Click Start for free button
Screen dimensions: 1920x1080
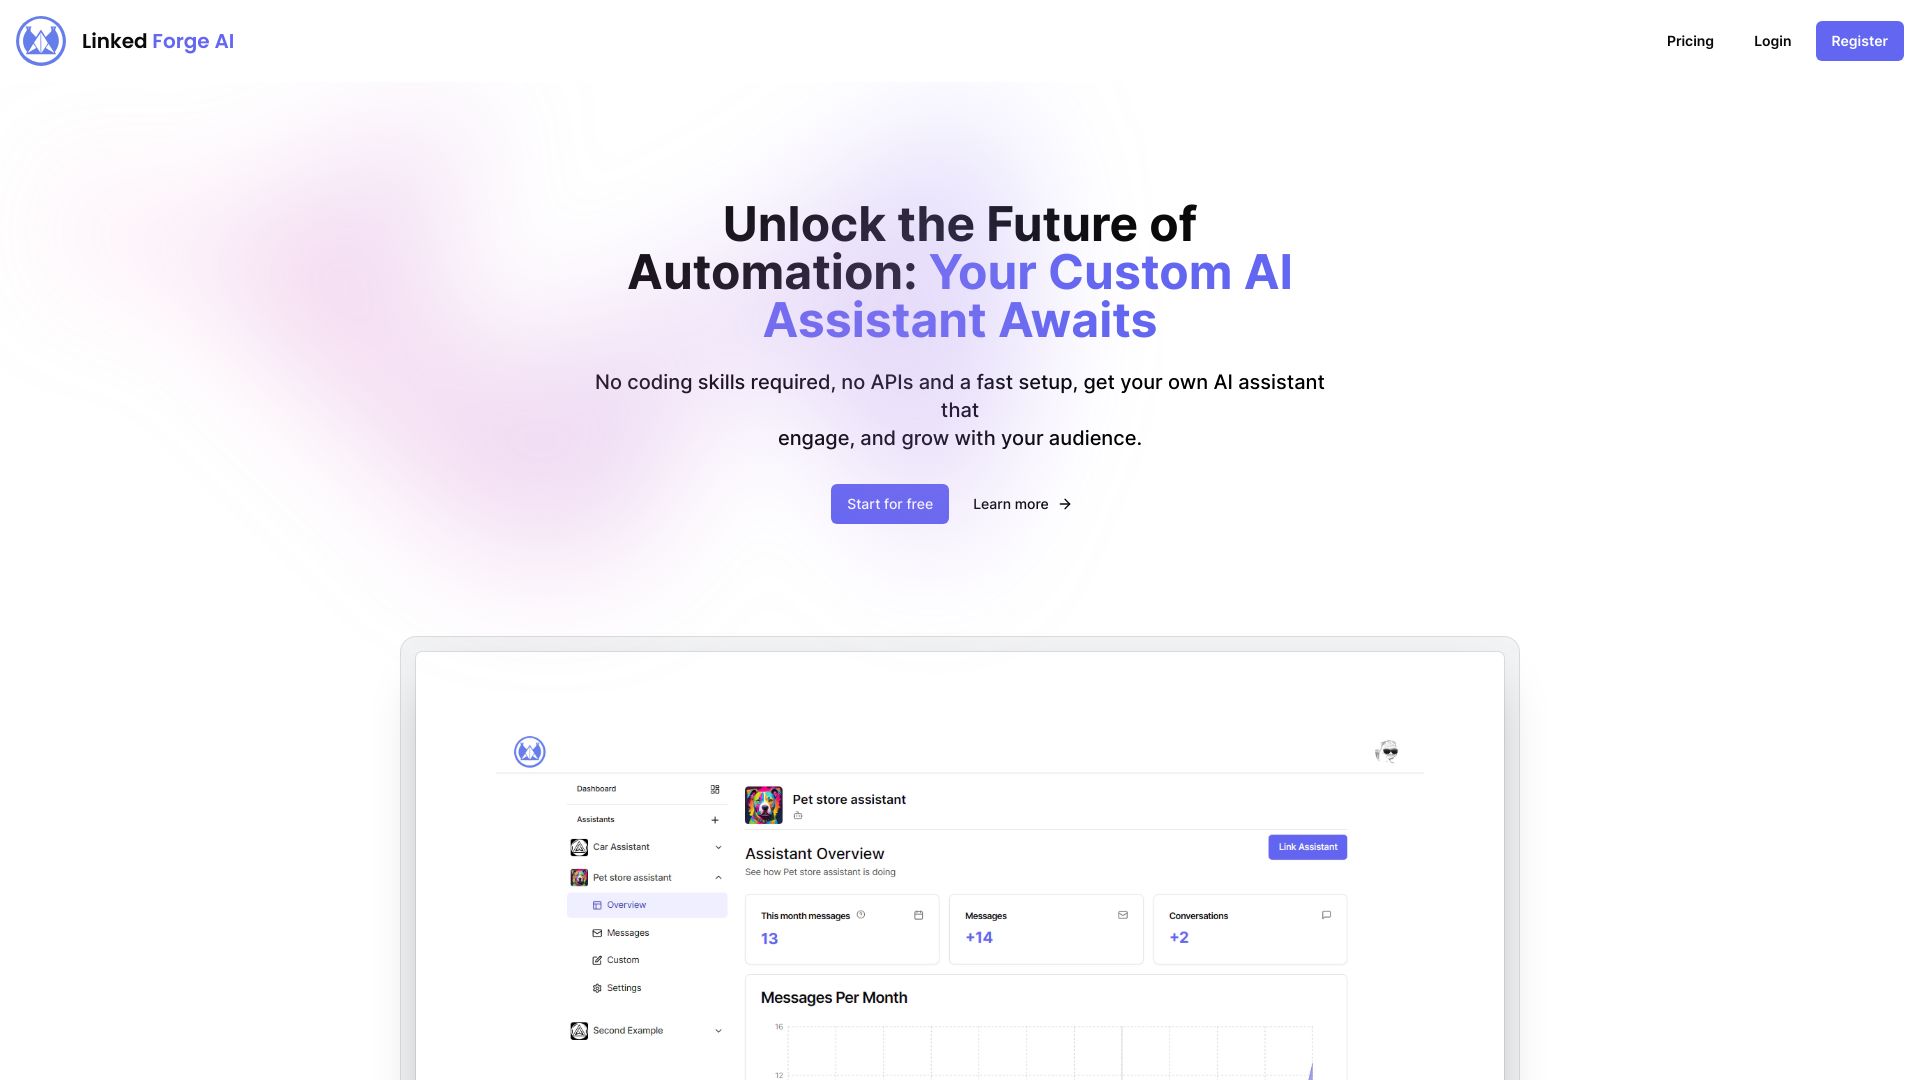889,504
